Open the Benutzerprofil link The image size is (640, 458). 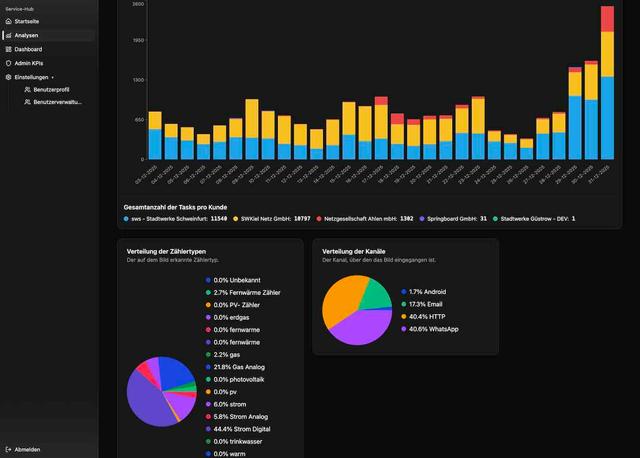(51, 90)
